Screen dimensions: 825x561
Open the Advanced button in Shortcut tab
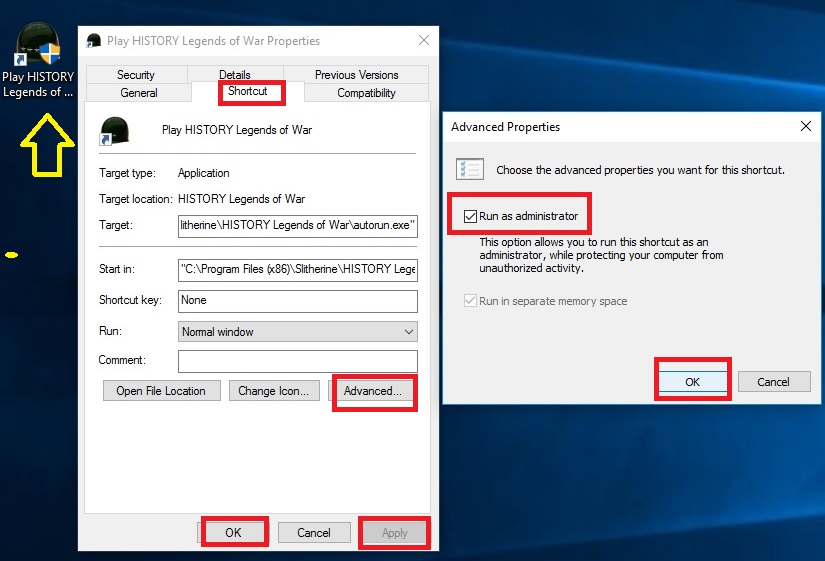[x=373, y=391]
